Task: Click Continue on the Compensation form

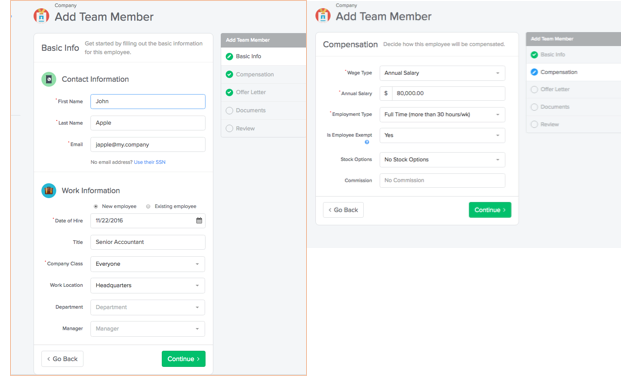Action: [490, 210]
